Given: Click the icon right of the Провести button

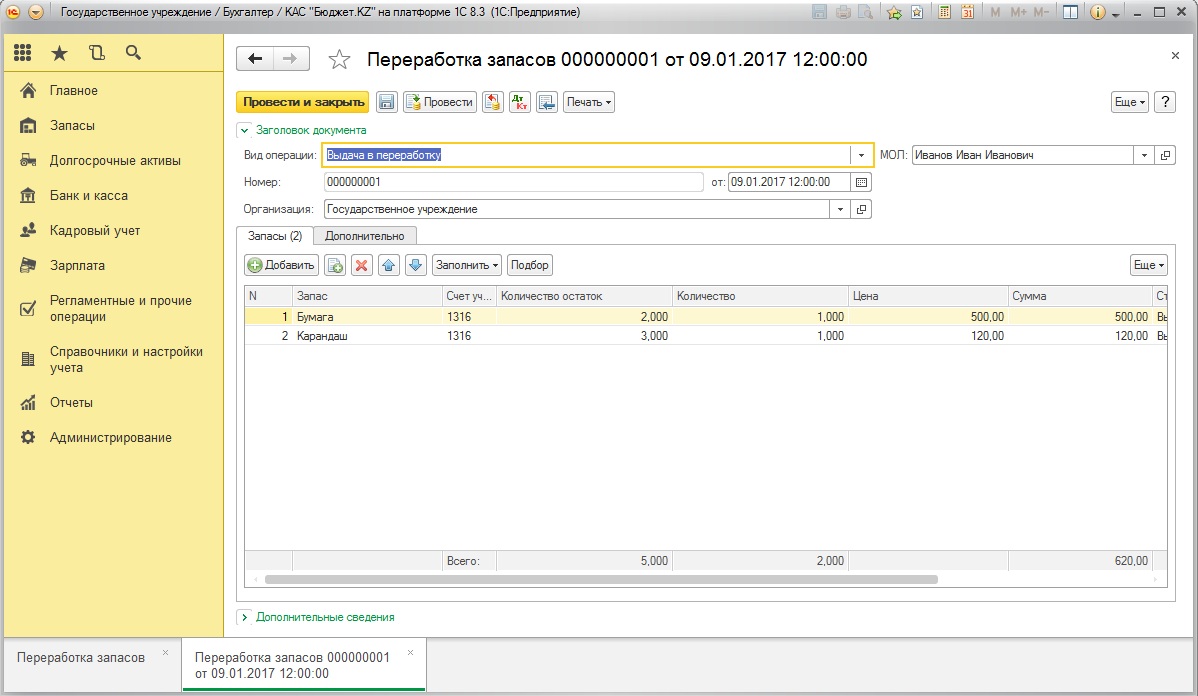Looking at the screenshot, I should tap(493, 102).
